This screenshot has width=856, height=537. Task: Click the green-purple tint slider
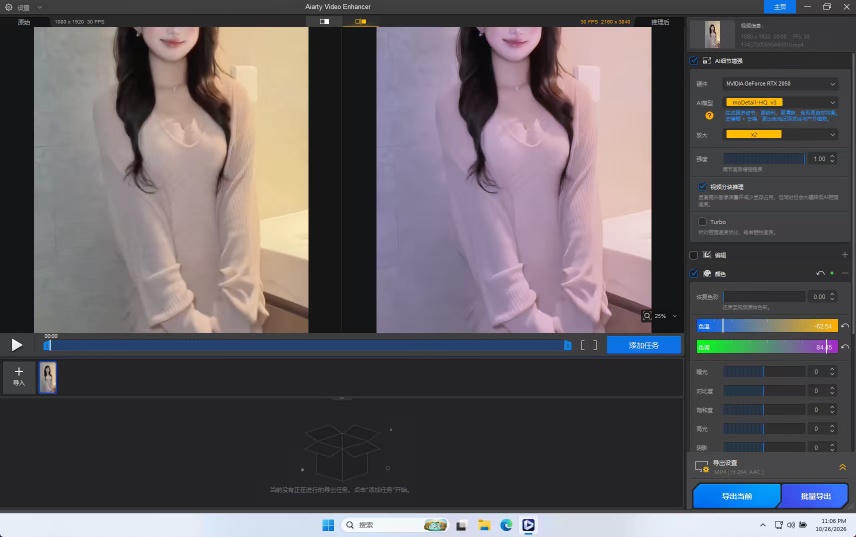tap(767, 347)
